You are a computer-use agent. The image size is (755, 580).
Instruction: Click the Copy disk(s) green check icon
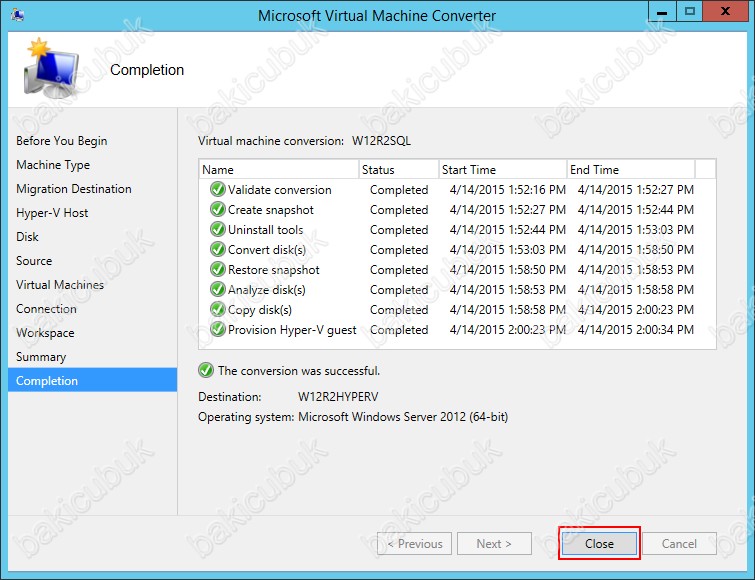pos(218,309)
